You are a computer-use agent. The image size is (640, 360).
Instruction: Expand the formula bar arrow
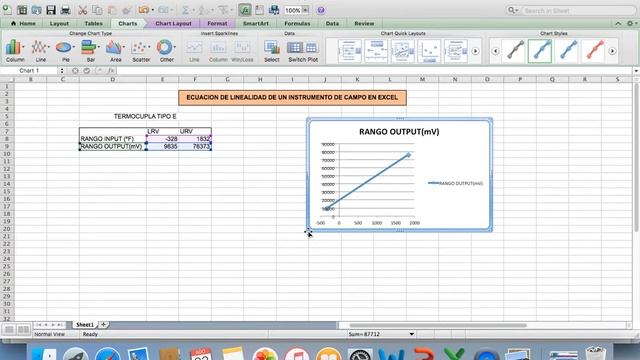tap(636, 71)
